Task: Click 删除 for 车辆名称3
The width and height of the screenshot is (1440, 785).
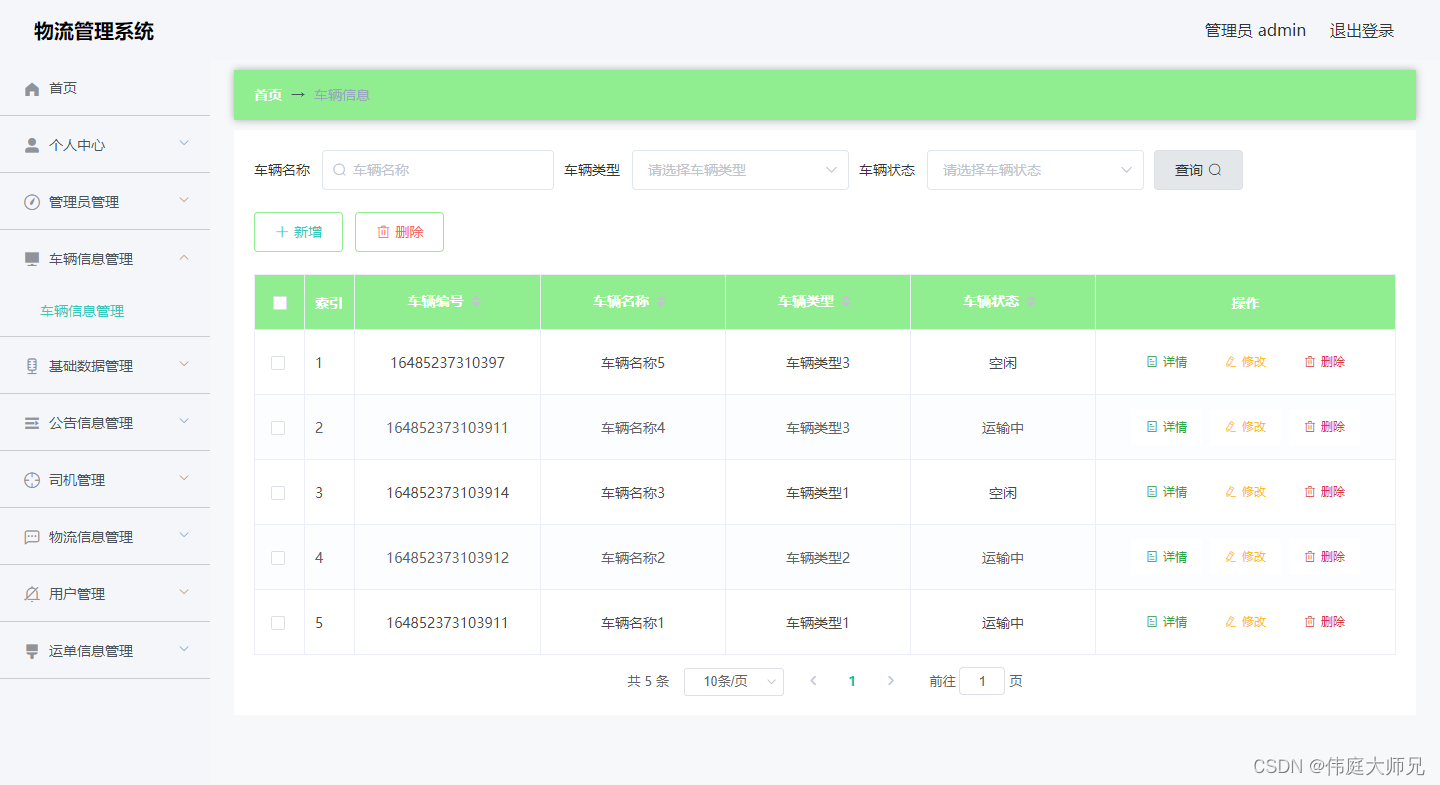Action: 1325,492
